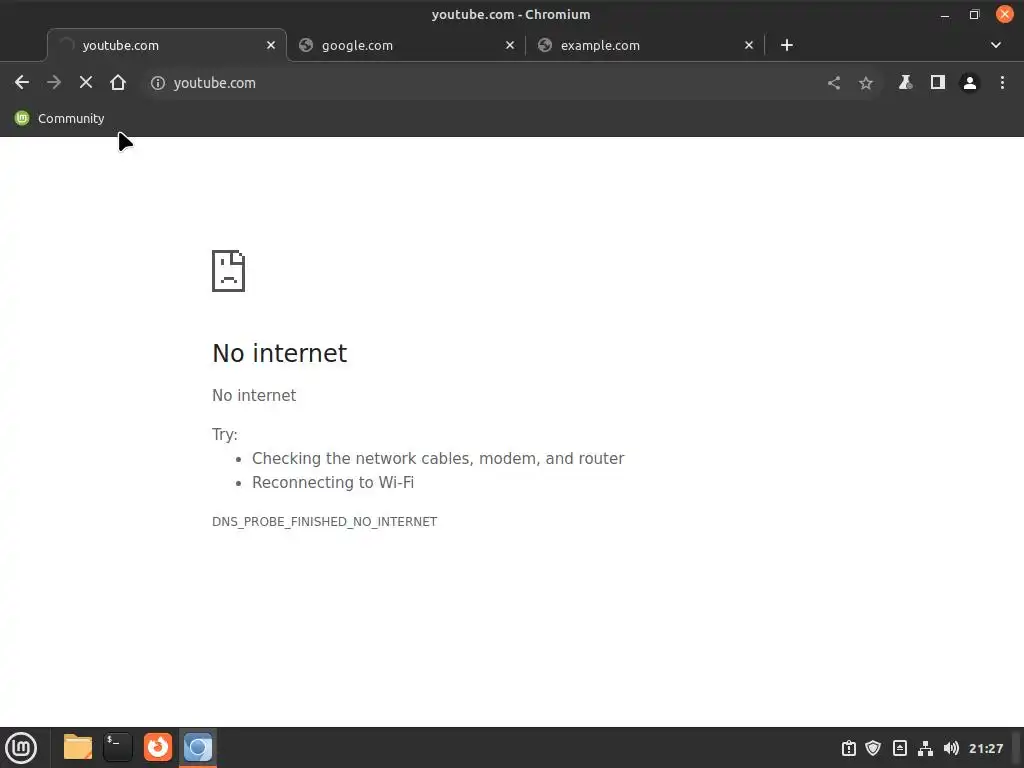Open the update manager shield tray icon
The image size is (1024, 768).
point(873,748)
